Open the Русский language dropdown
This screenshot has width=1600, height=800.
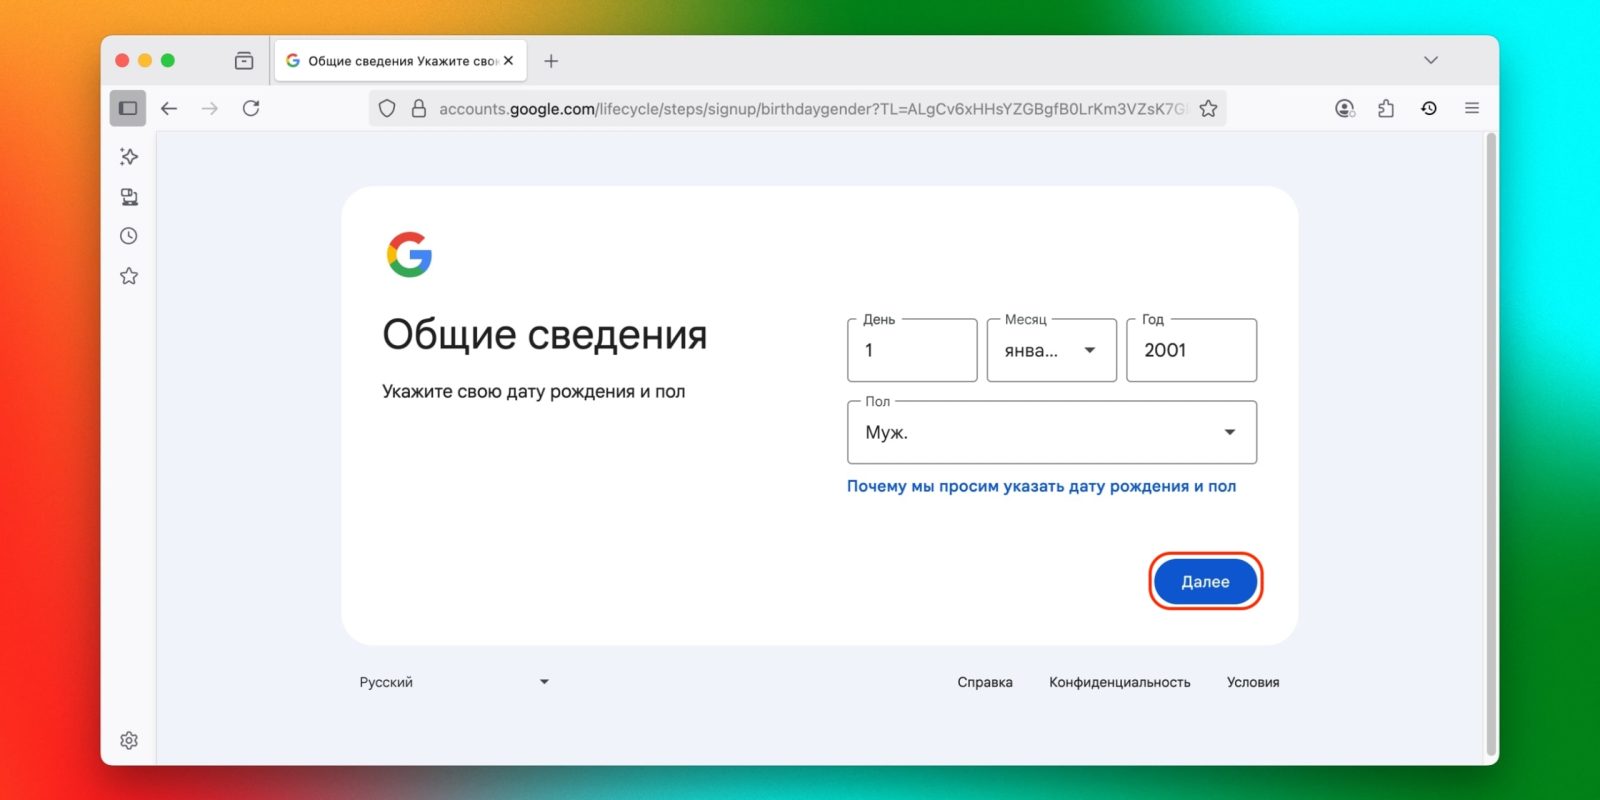click(454, 682)
